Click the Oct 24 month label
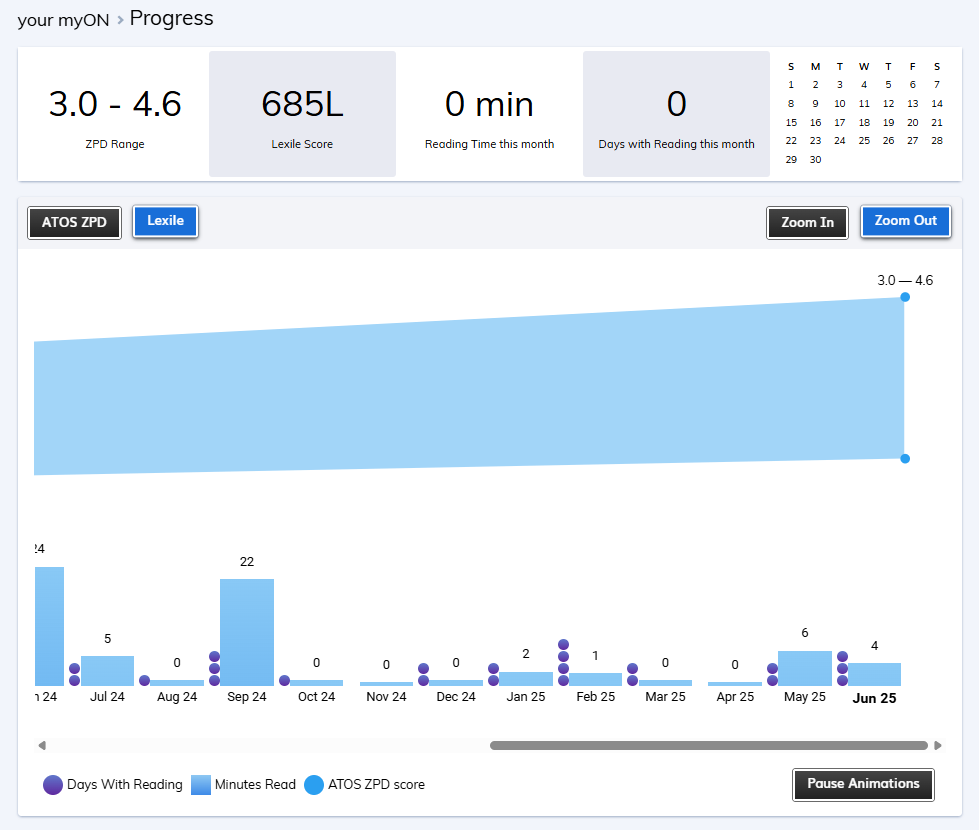The image size is (979, 830). pyautogui.click(x=317, y=697)
